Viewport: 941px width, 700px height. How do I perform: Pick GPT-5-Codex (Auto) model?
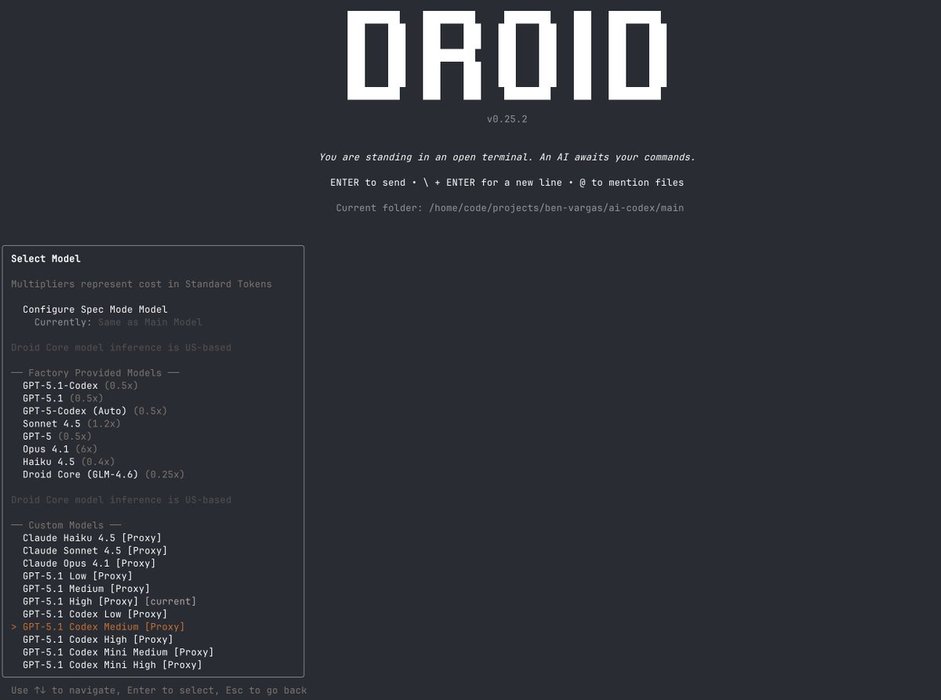[95, 411]
